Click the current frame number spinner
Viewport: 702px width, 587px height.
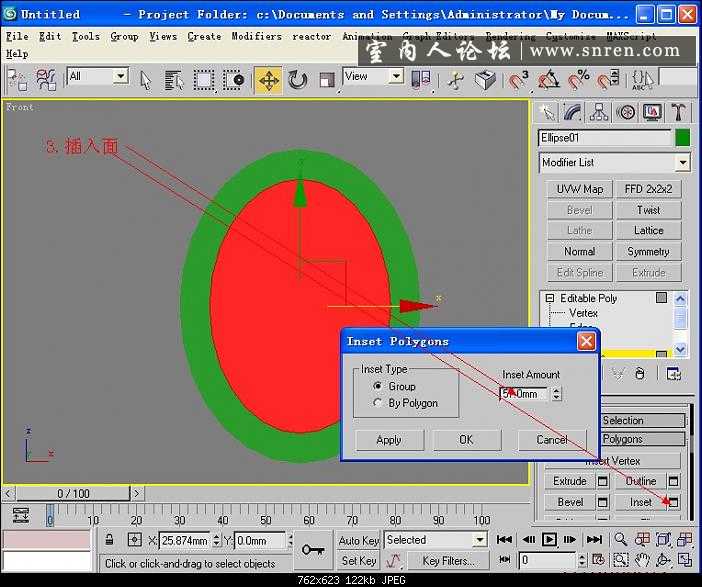coord(582,560)
